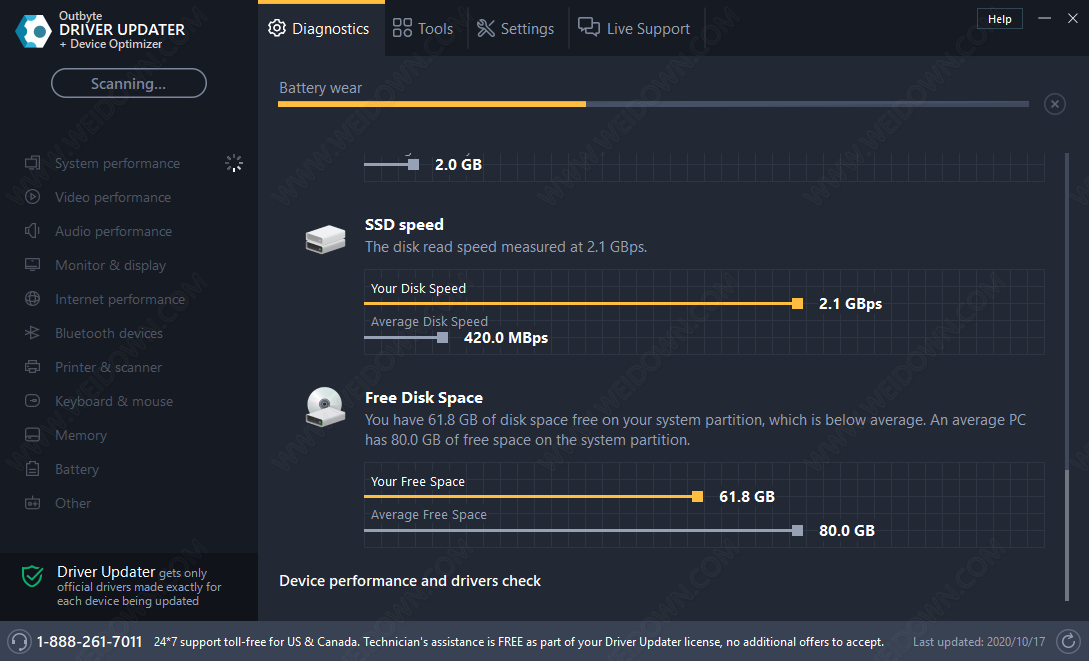Click the spinning loader beside System performance
1089x661 pixels.
tap(234, 163)
